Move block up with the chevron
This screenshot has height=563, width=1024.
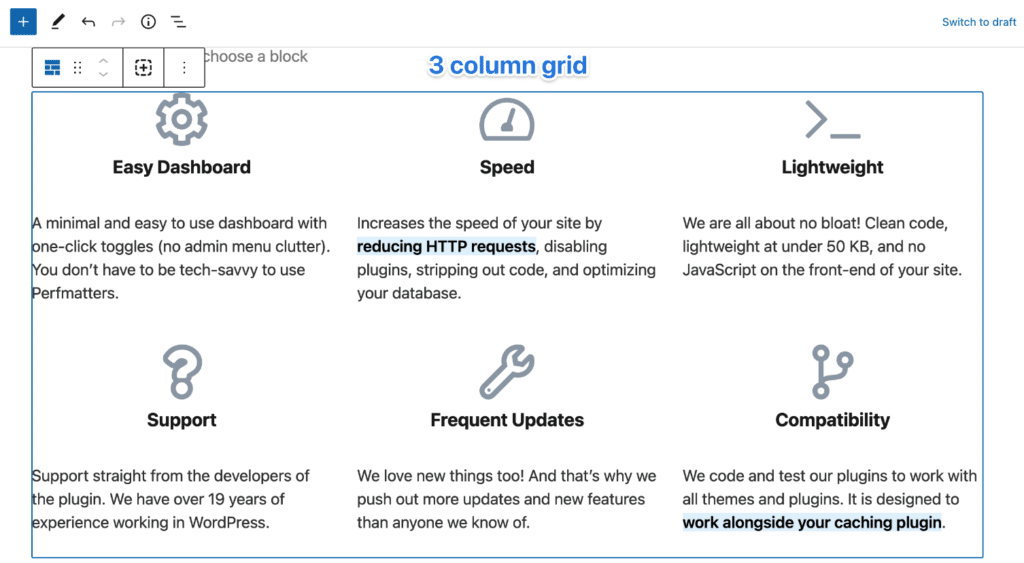[x=103, y=61]
